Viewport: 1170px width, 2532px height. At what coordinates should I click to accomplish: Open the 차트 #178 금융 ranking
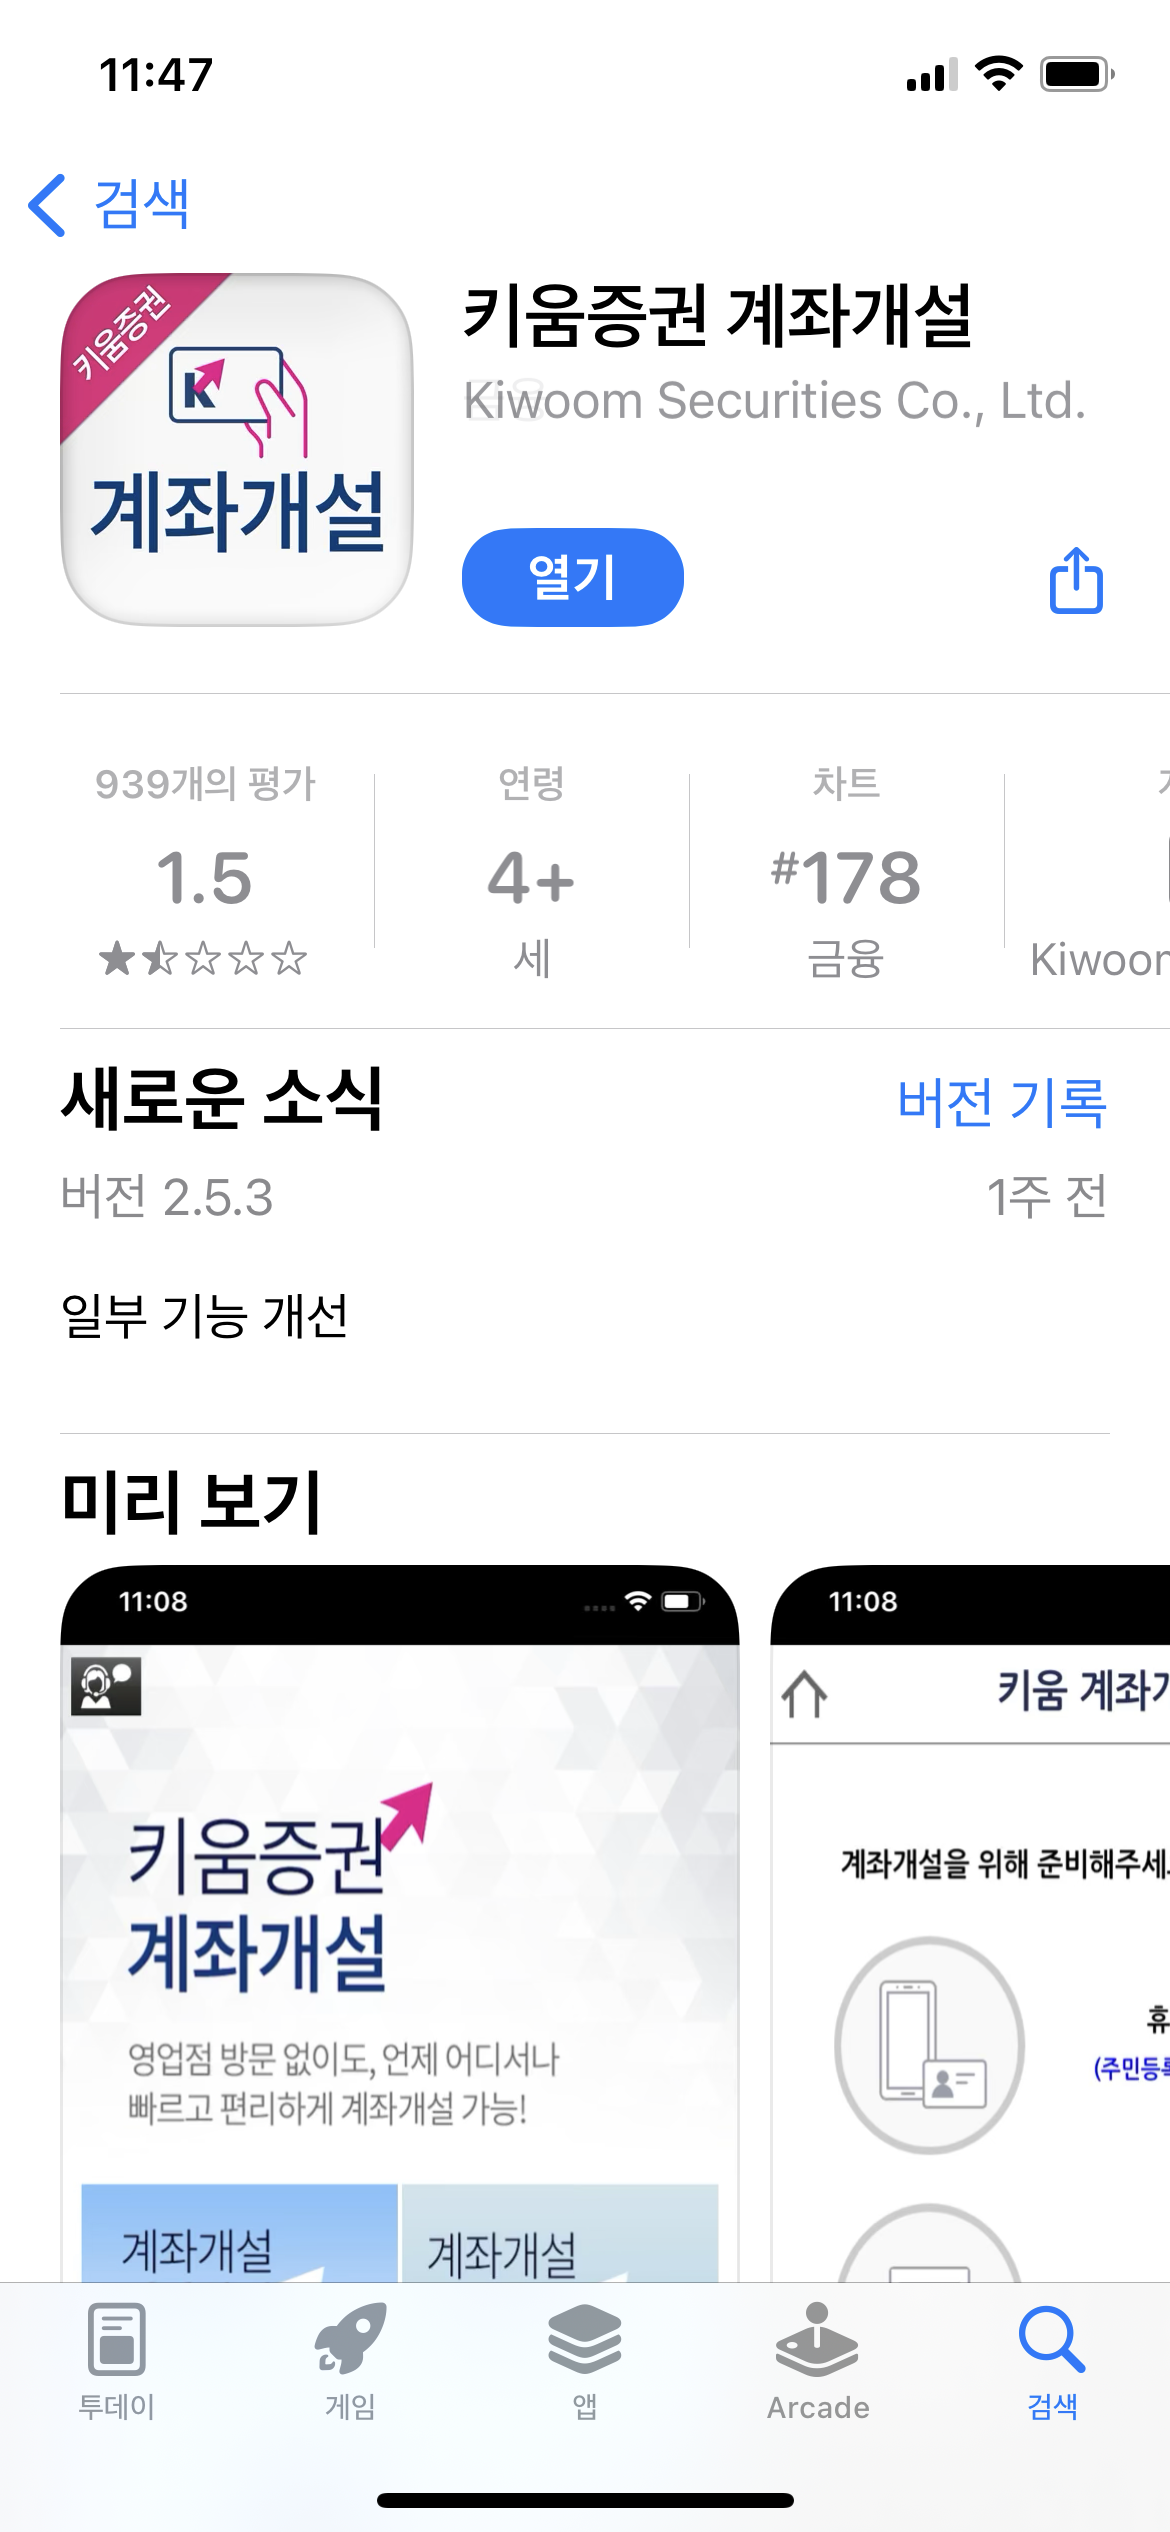coord(846,868)
